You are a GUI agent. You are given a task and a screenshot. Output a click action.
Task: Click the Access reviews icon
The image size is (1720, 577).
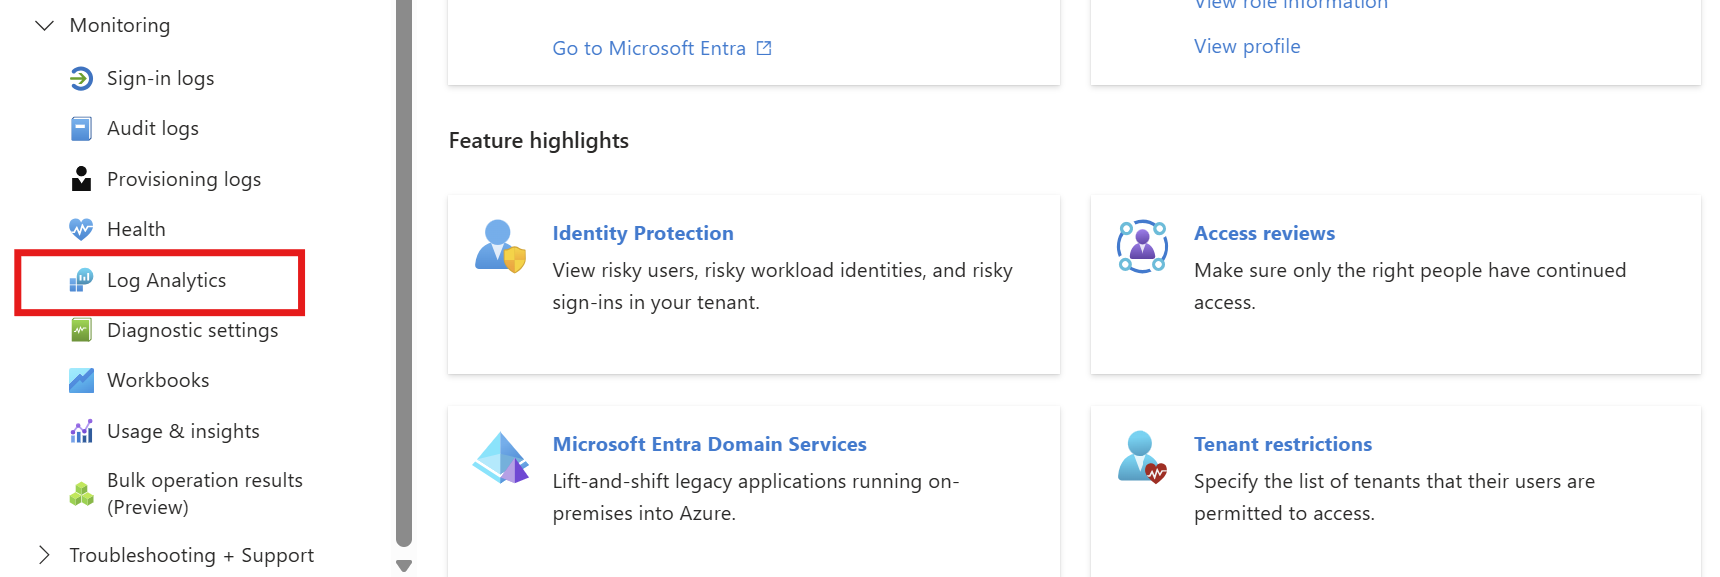tap(1142, 246)
